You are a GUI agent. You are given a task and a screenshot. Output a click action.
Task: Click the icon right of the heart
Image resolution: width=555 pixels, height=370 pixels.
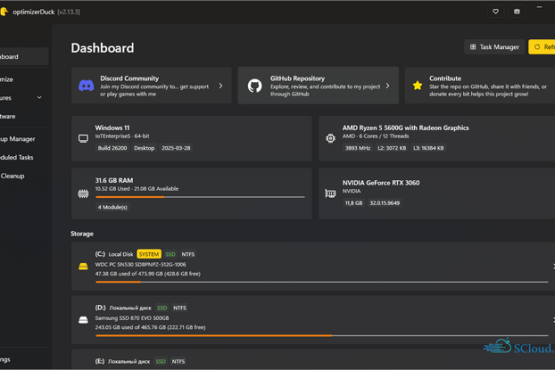point(517,12)
